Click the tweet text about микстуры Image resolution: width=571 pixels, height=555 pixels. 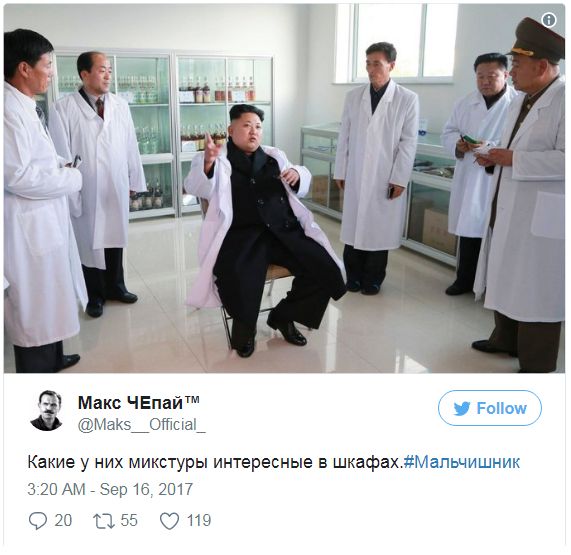click(x=215, y=462)
